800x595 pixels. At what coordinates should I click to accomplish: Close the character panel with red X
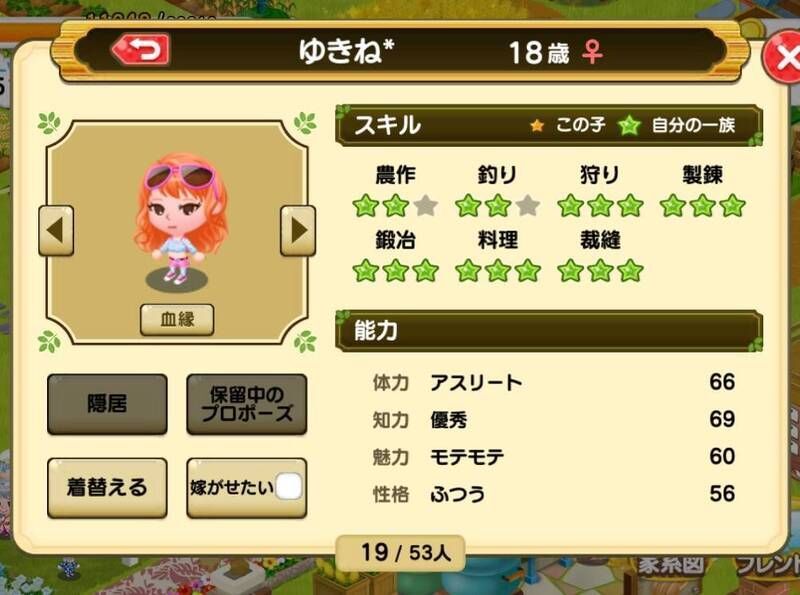coord(783,57)
